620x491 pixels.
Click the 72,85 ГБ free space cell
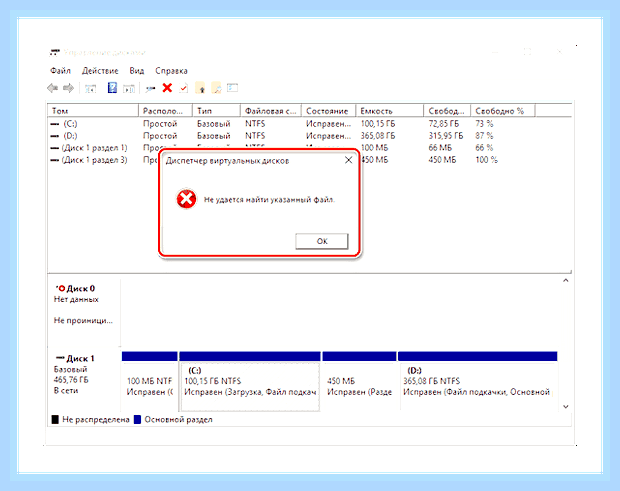pos(444,124)
